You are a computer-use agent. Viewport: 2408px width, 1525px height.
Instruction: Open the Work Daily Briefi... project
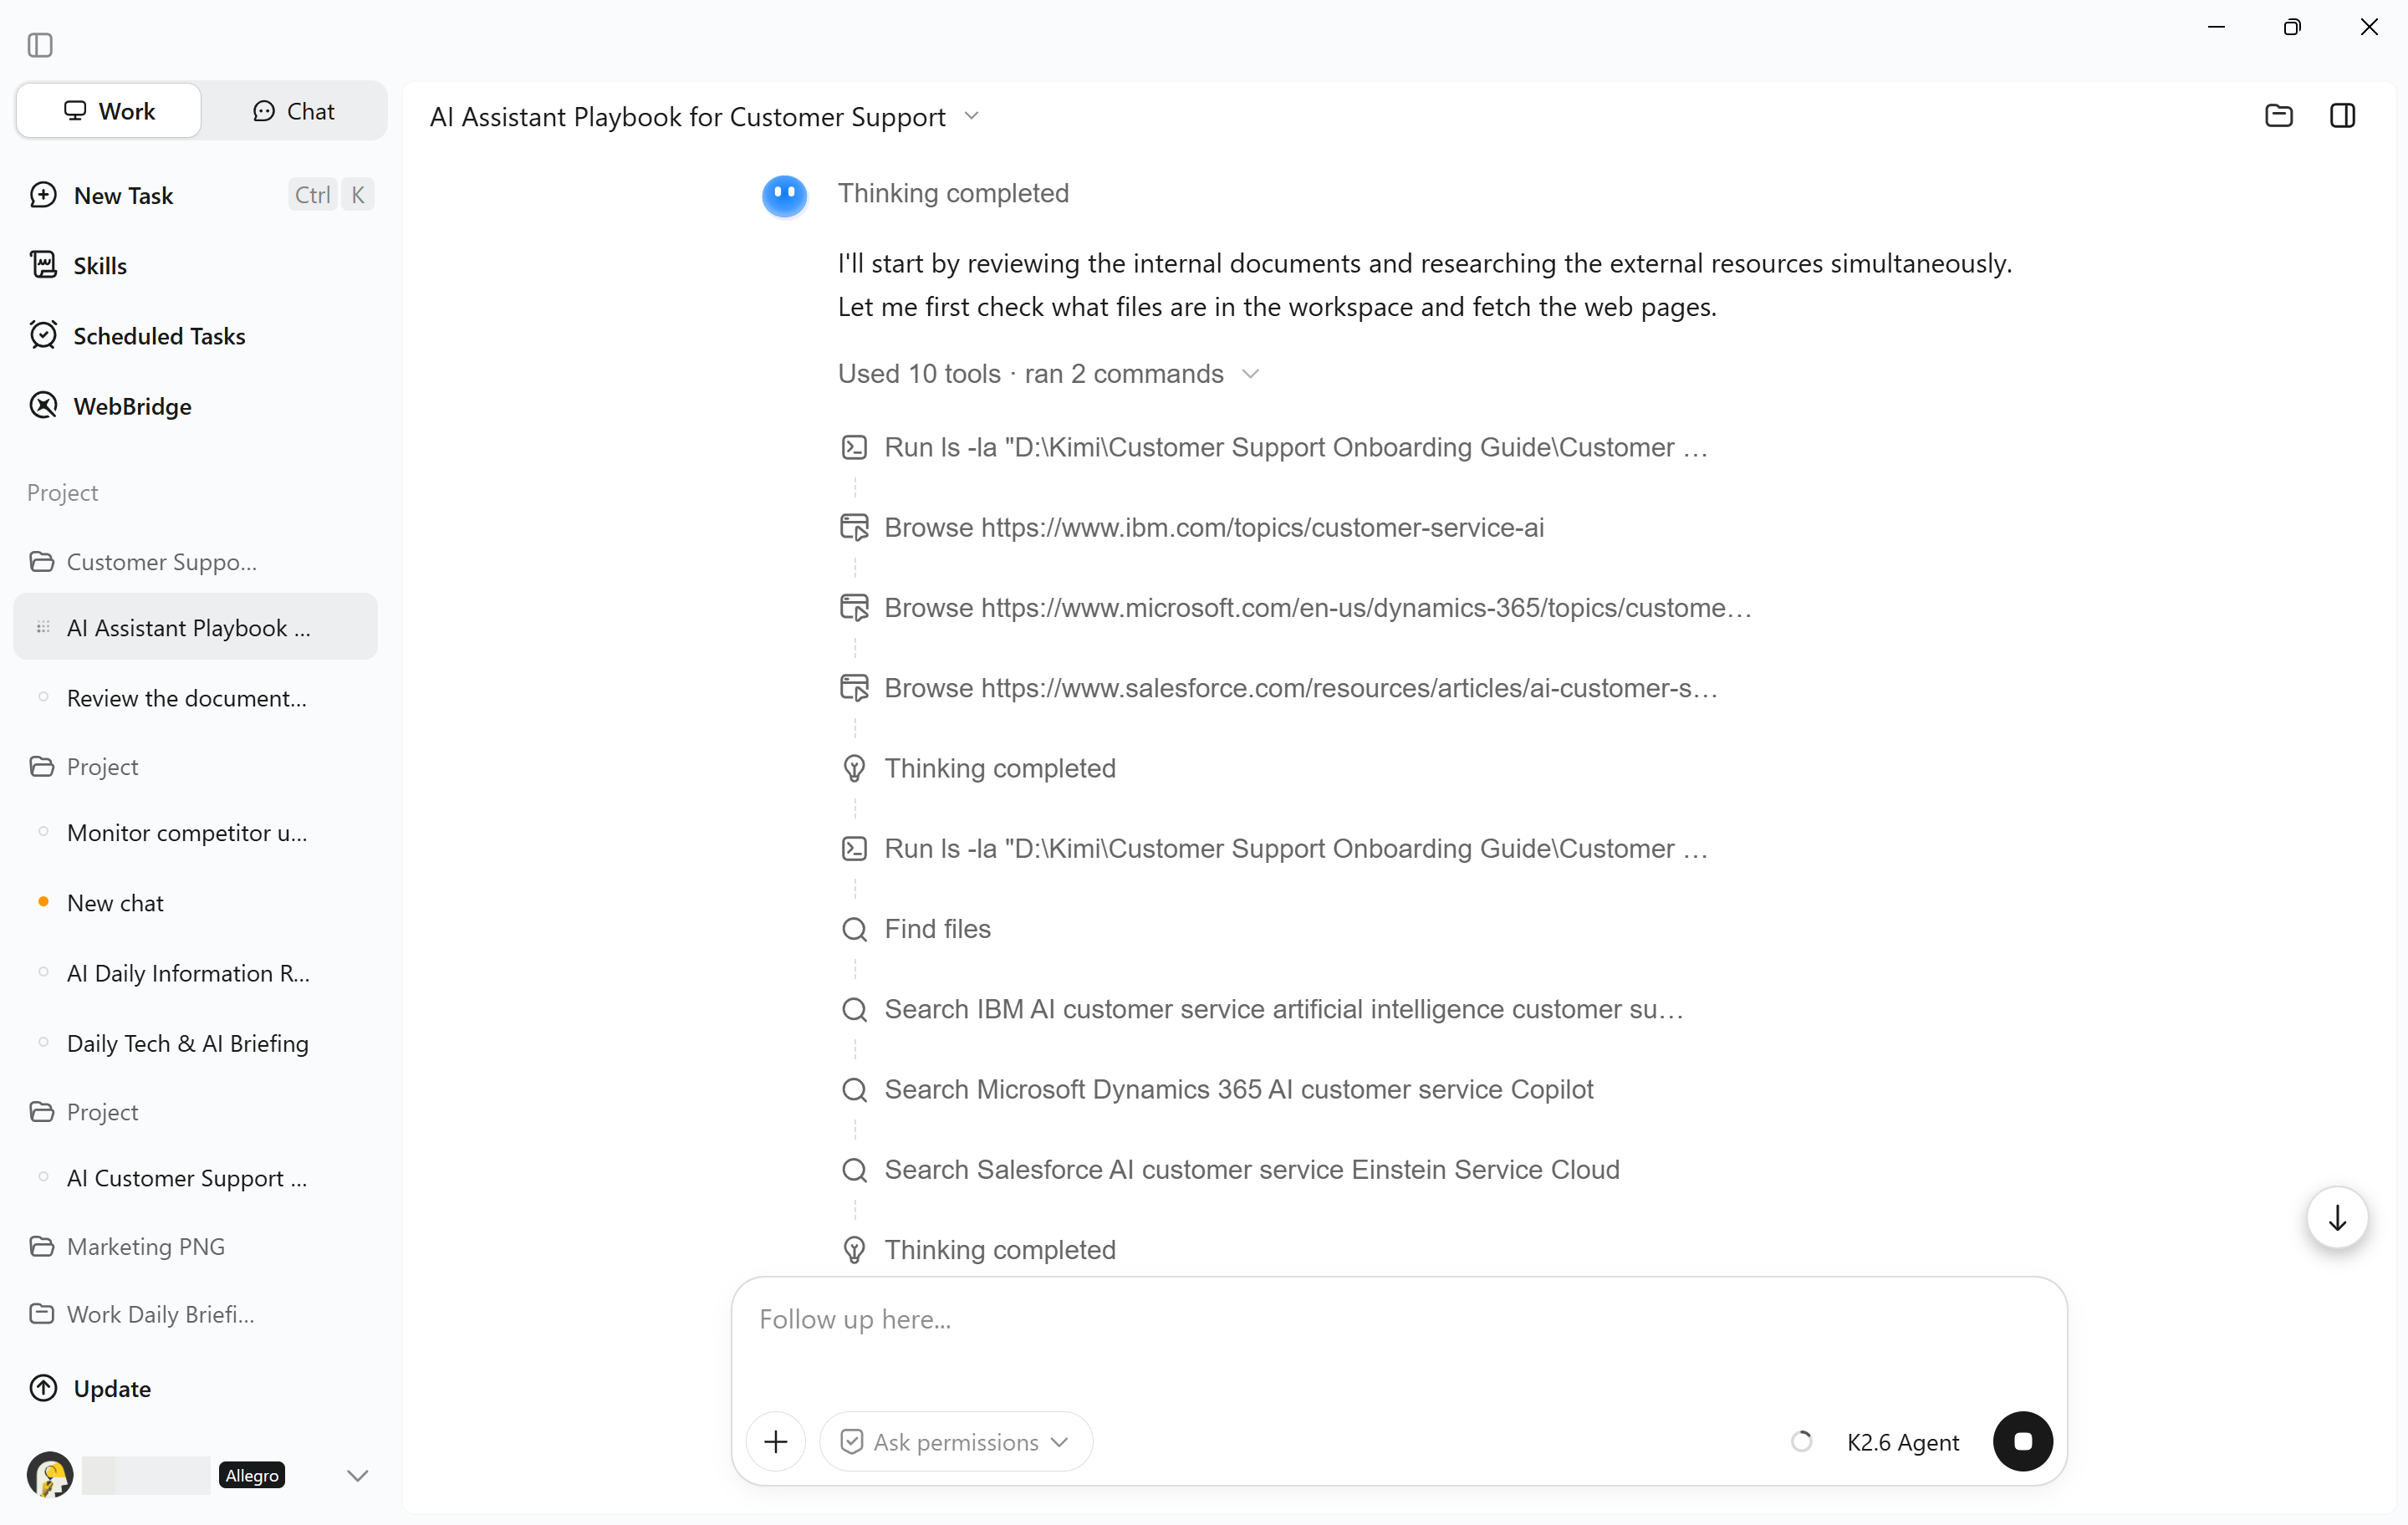[196, 1314]
